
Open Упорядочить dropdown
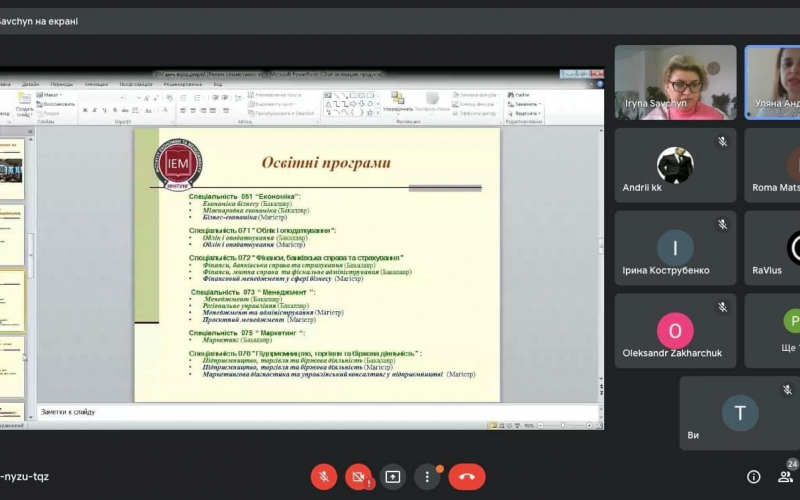[x=398, y=102]
